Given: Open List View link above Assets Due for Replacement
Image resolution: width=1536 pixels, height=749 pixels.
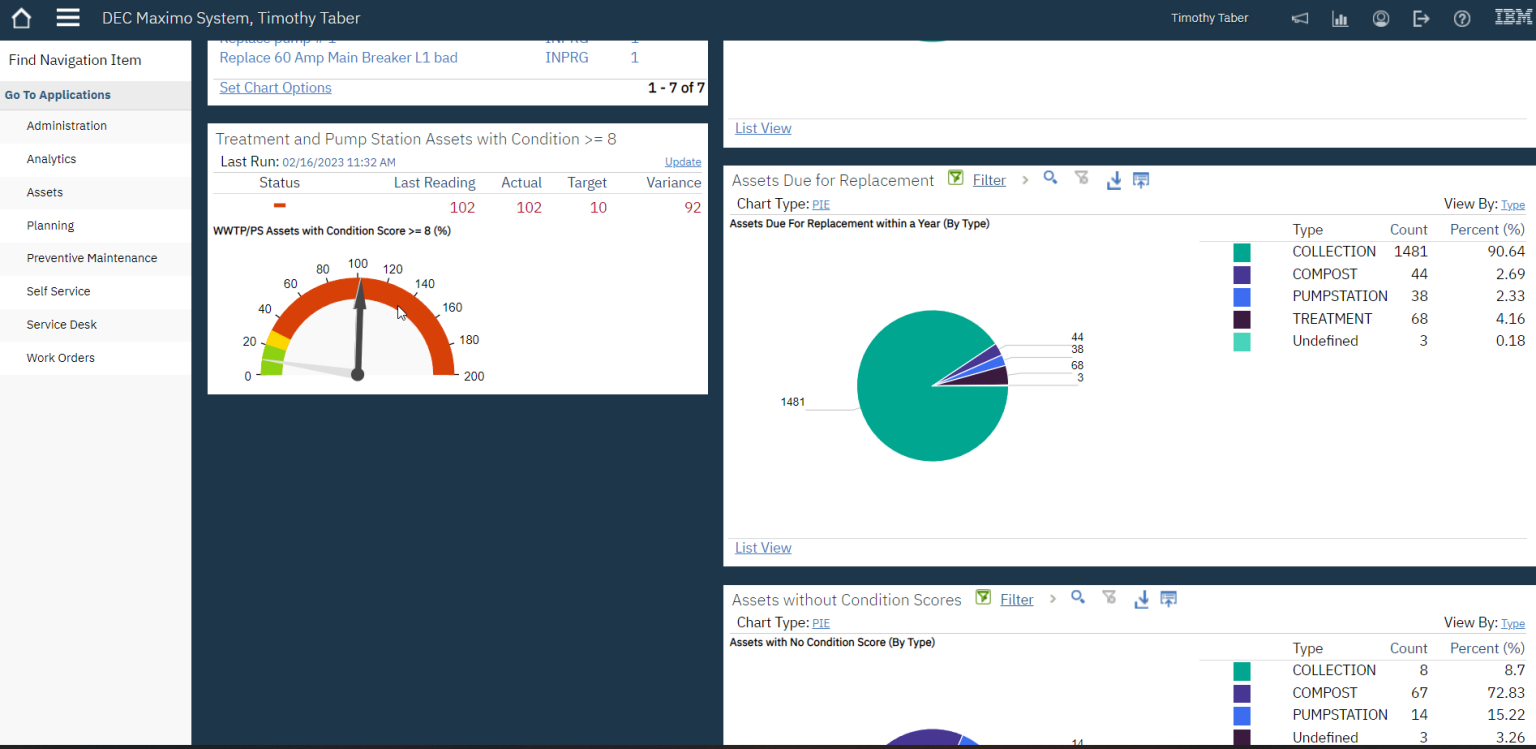Looking at the screenshot, I should click(763, 128).
